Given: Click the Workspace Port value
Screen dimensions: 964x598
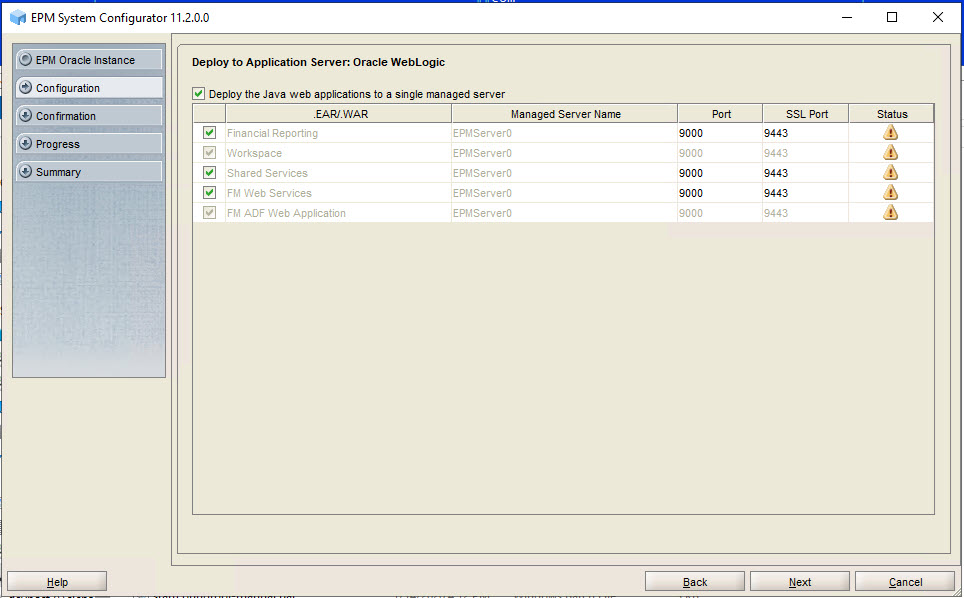Looking at the screenshot, I should [x=690, y=153].
